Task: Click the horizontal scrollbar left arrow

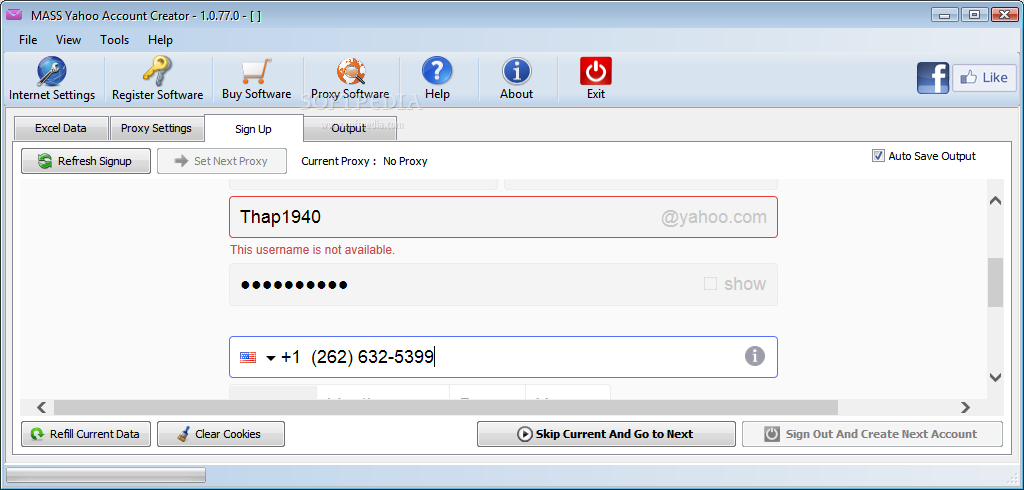Action: tap(42, 408)
